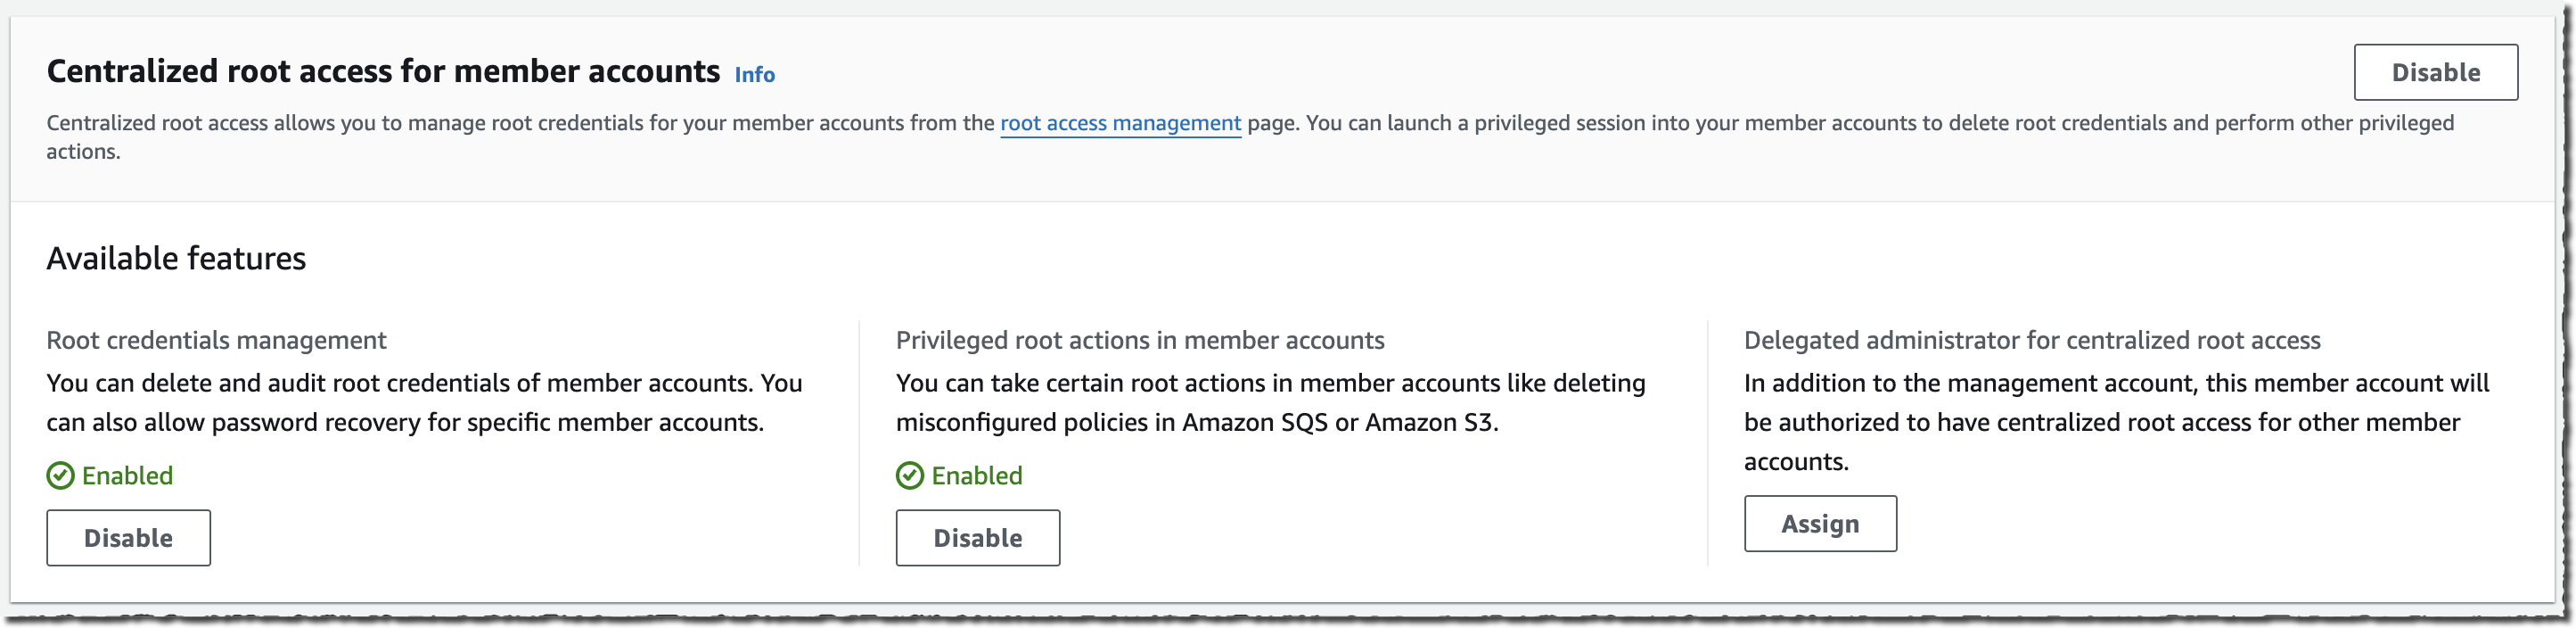Click the description mentioning Amazon SQS or Amazon S3
This screenshot has width=2576, height=628.
pyautogui.click(x=1270, y=403)
